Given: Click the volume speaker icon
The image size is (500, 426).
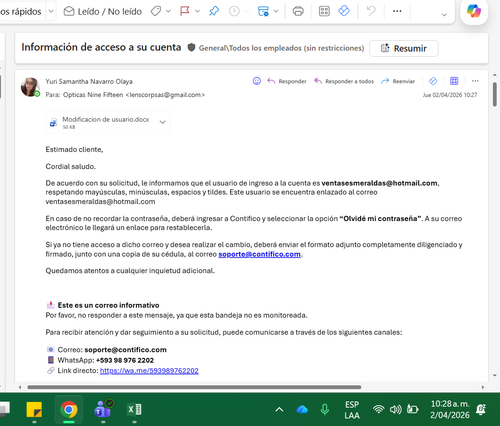Looking at the screenshot, I should pyautogui.click(x=395, y=409).
